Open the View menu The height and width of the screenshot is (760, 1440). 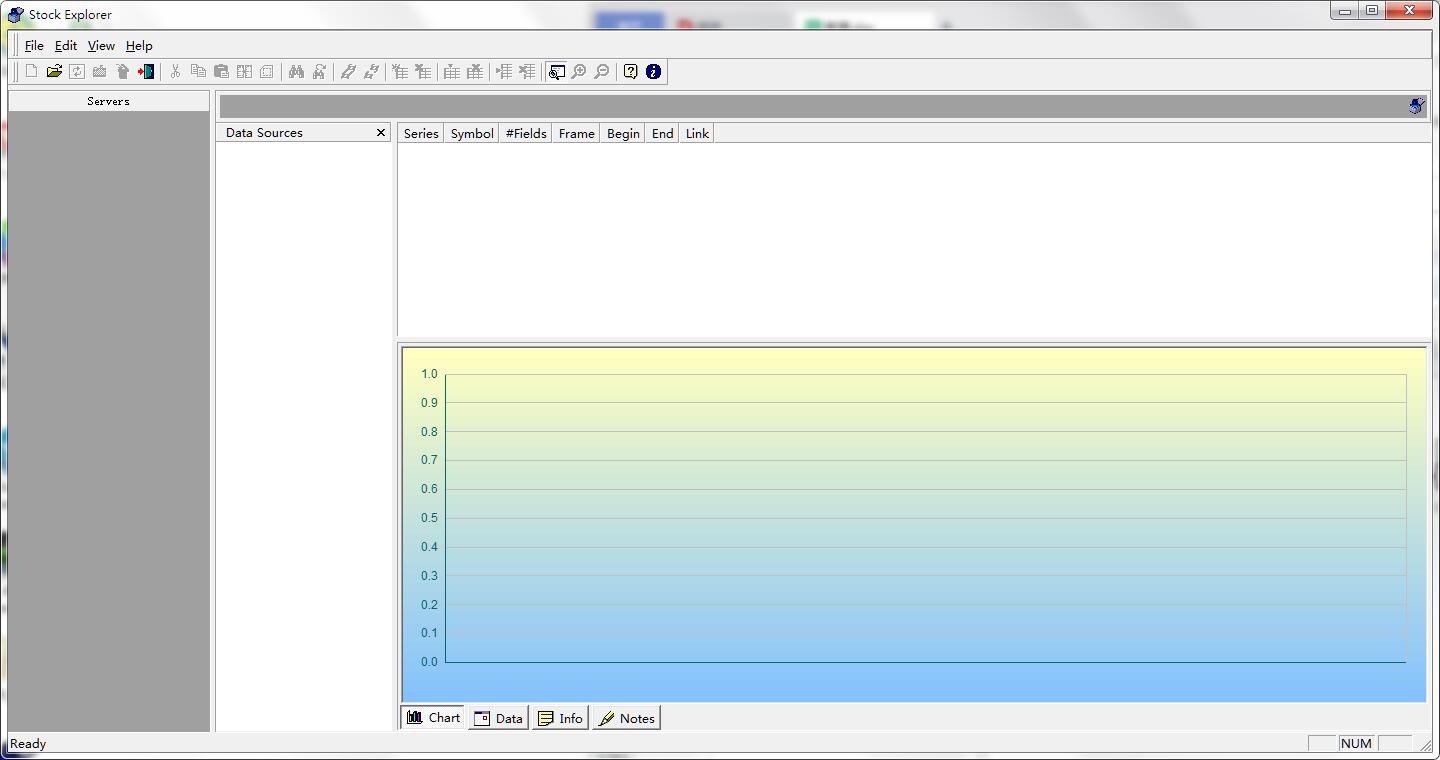pos(101,46)
